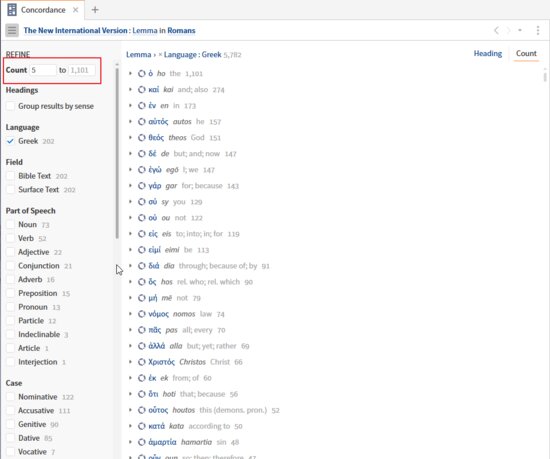The width and height of the screenshot is (550, 459).
Task: Expand the δέ de entry
Action: [130, 154]
